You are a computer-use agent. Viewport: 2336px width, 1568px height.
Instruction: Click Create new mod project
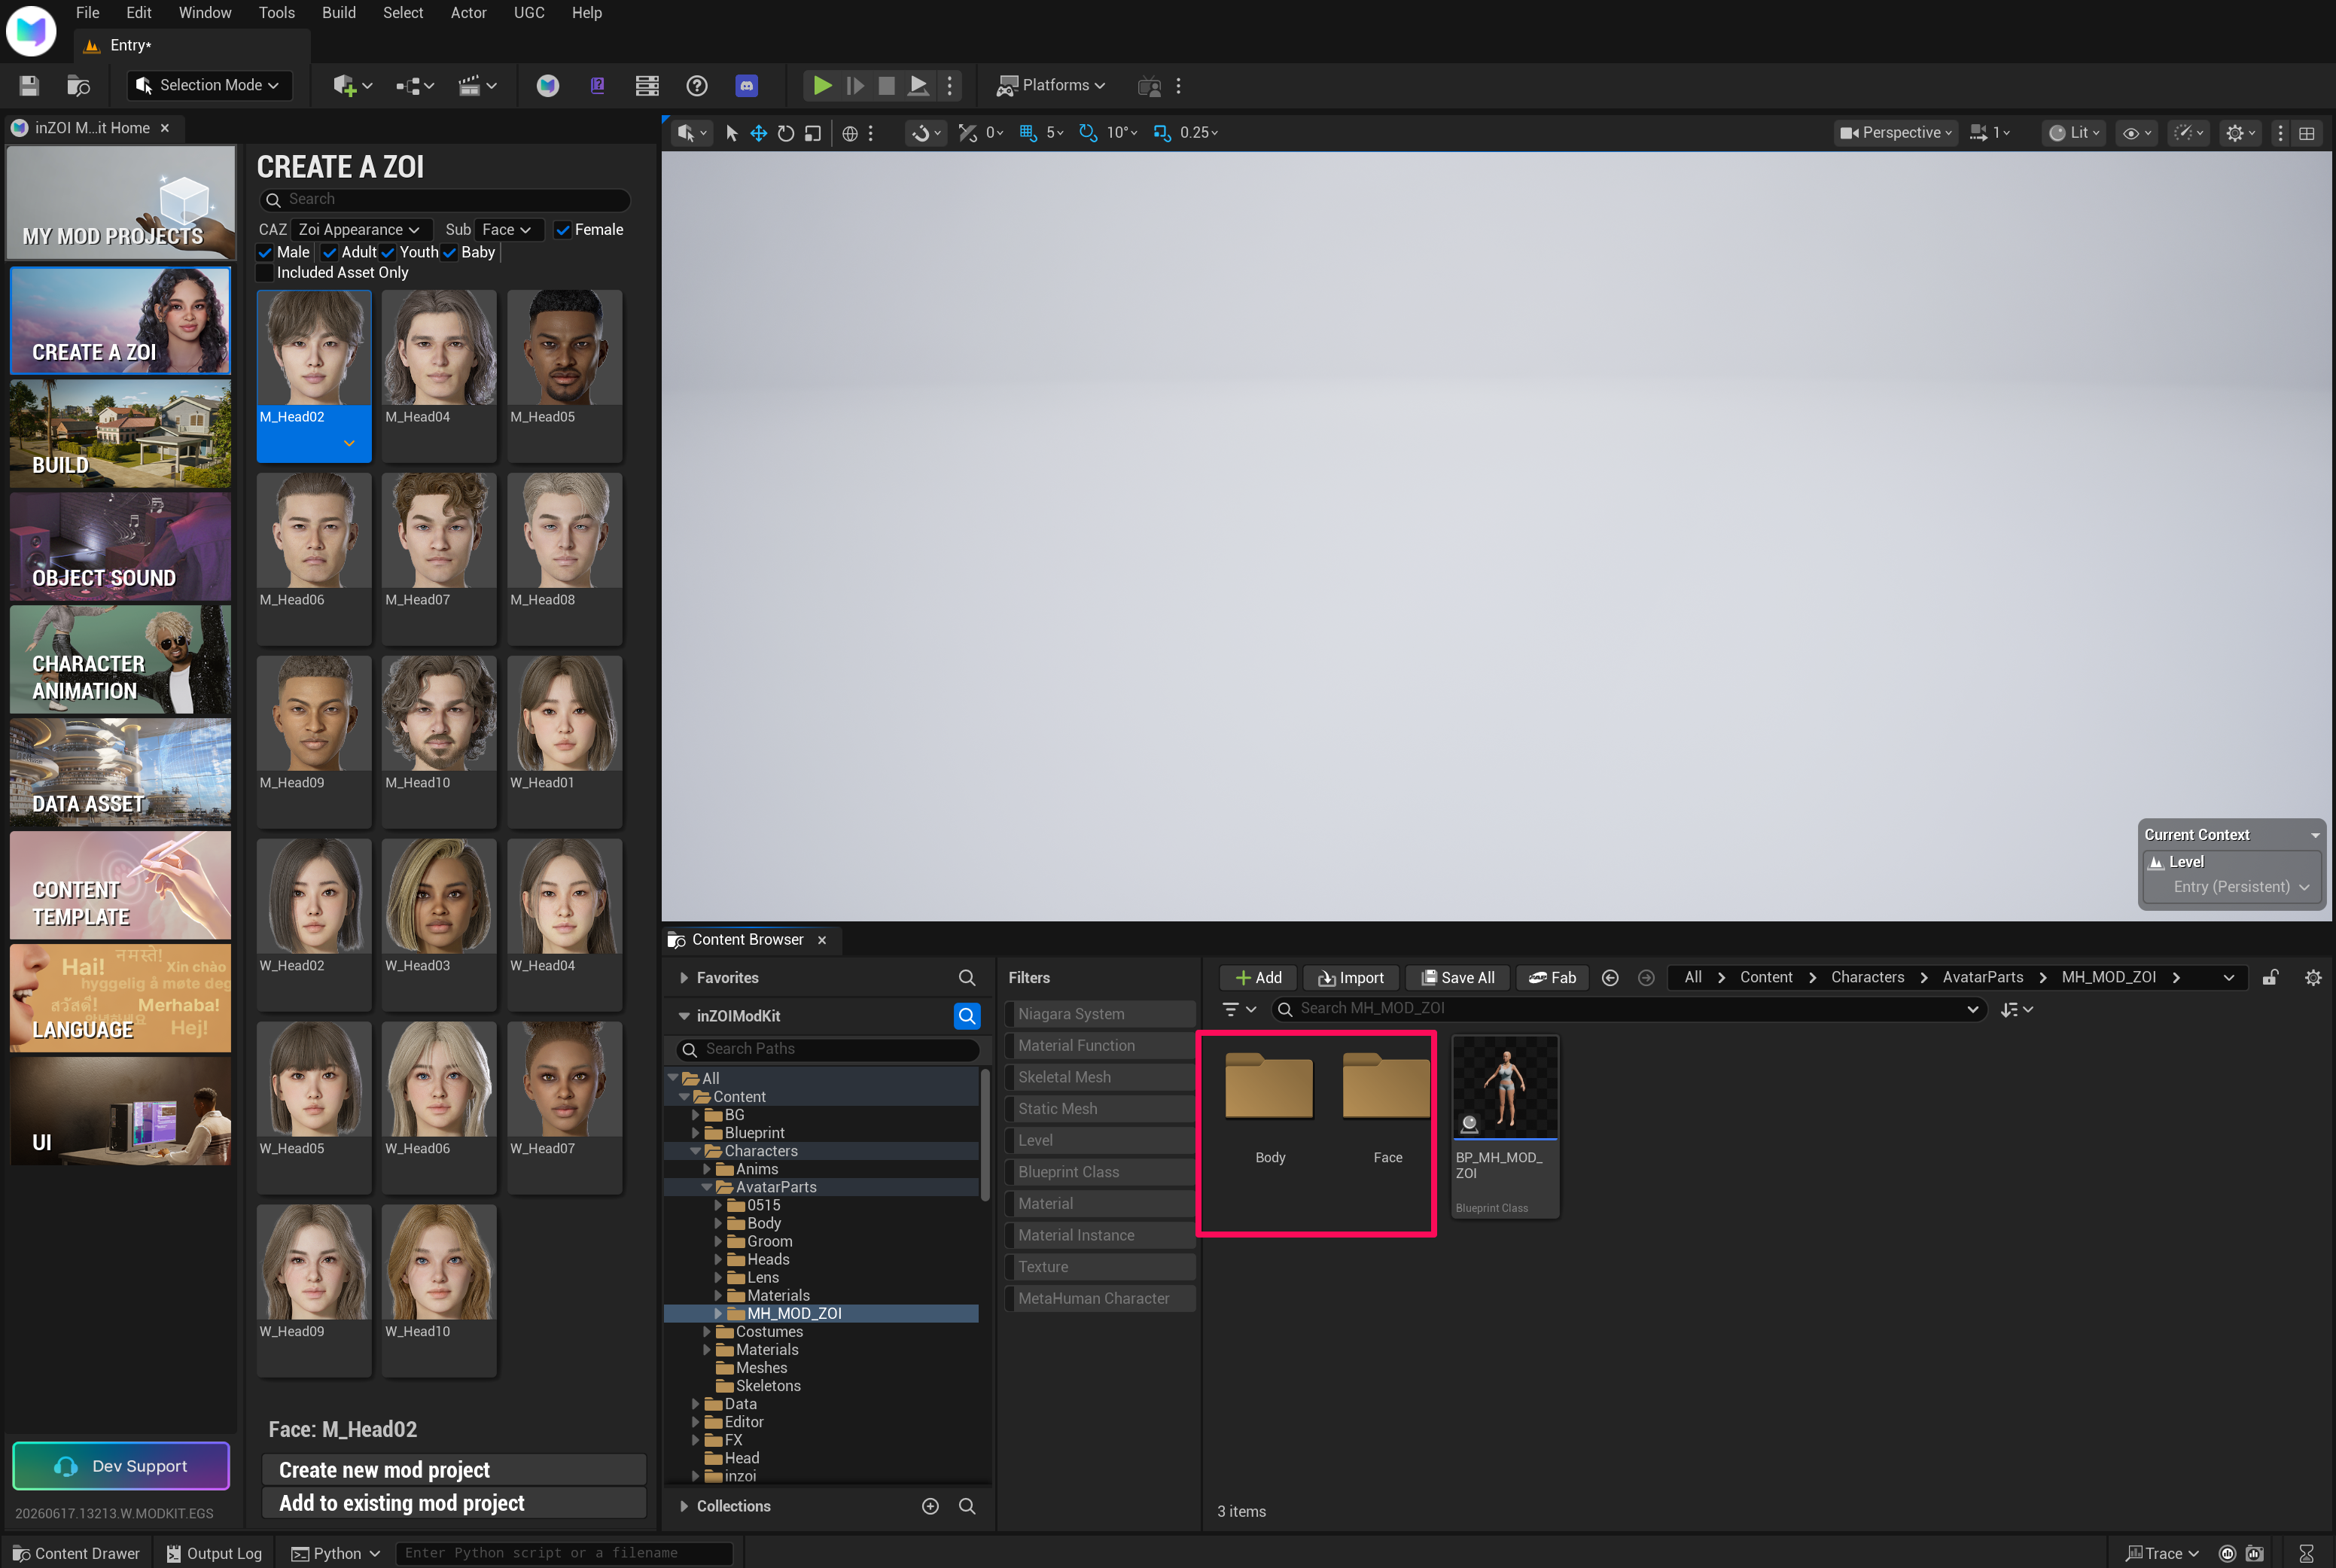tap(453, 1470)
